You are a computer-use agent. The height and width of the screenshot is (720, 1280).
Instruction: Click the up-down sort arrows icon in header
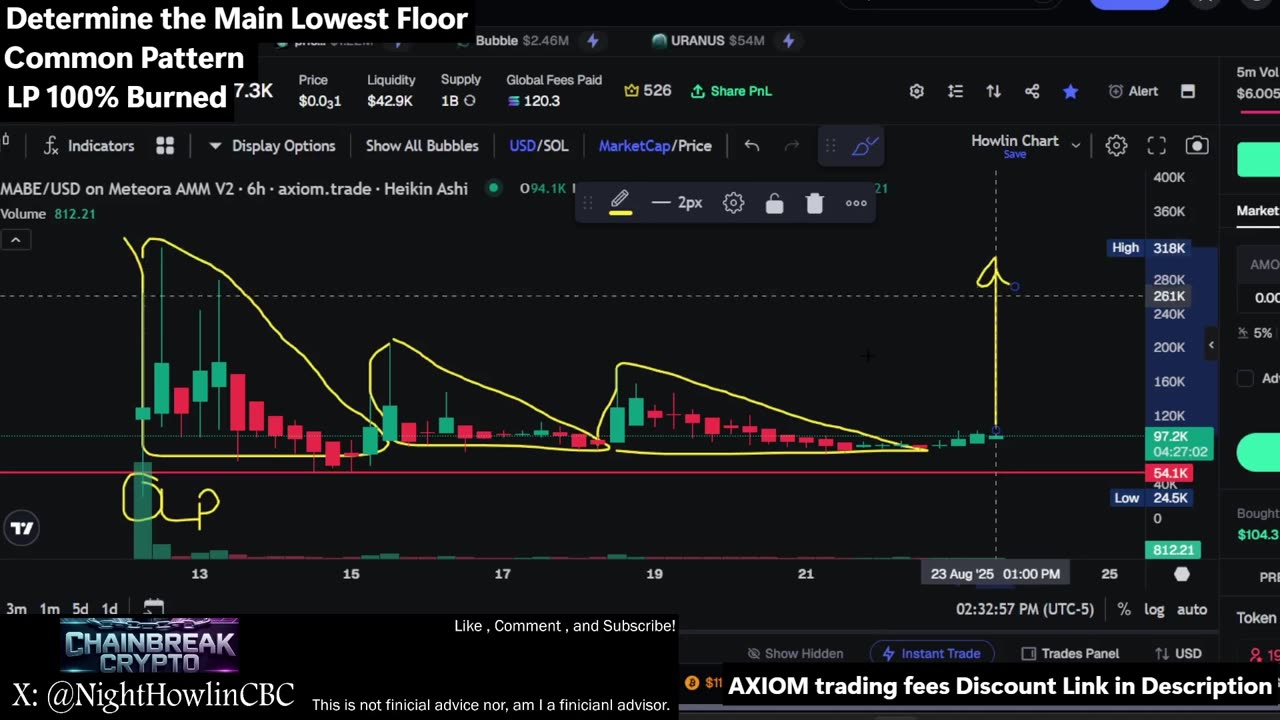(x=993, y=91)
